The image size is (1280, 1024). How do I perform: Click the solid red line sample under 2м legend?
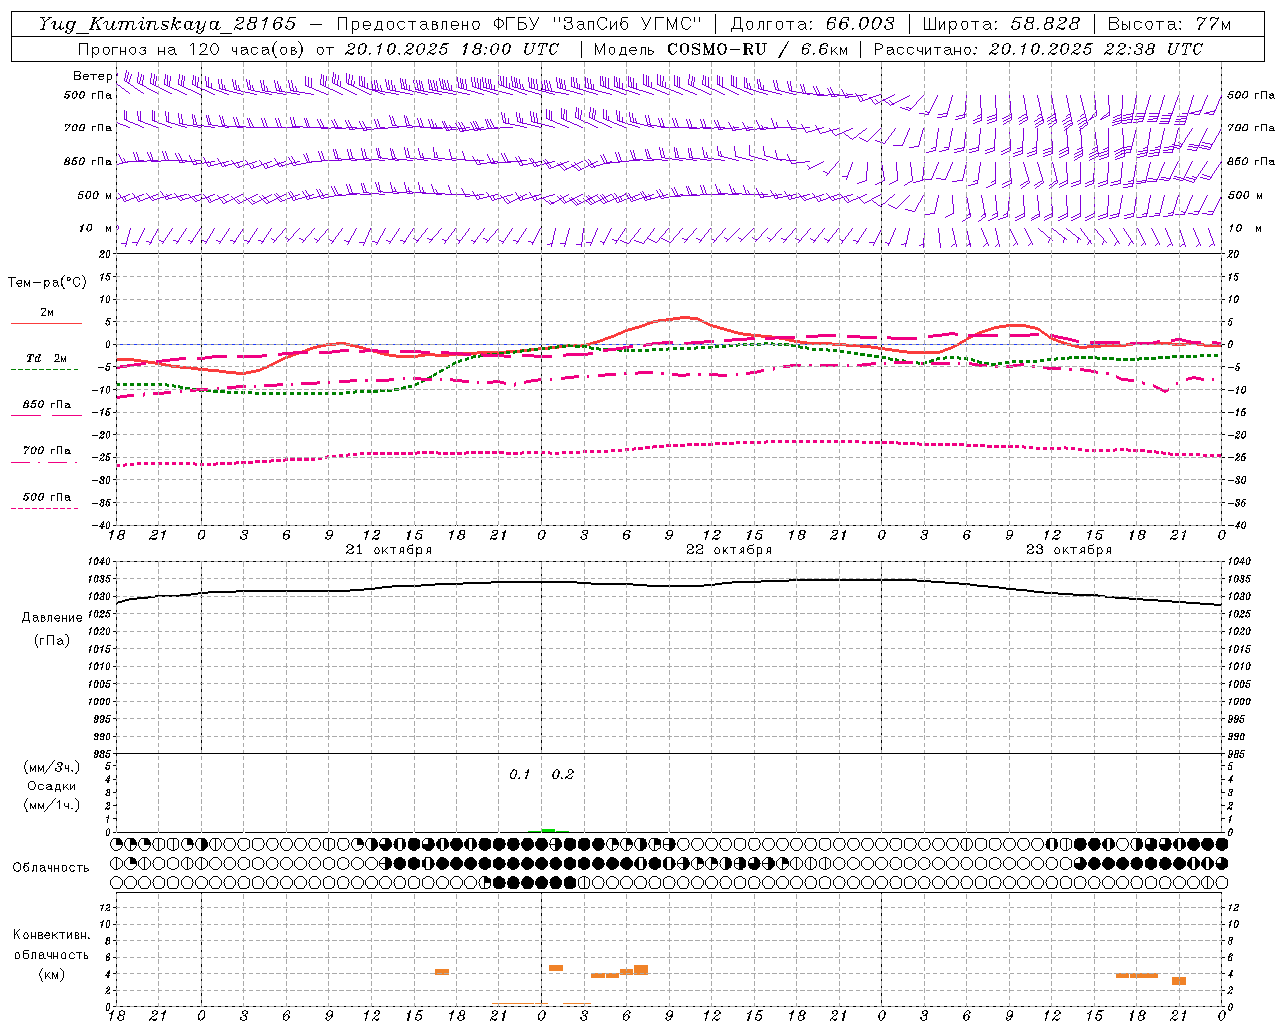(x=46, y=323)
